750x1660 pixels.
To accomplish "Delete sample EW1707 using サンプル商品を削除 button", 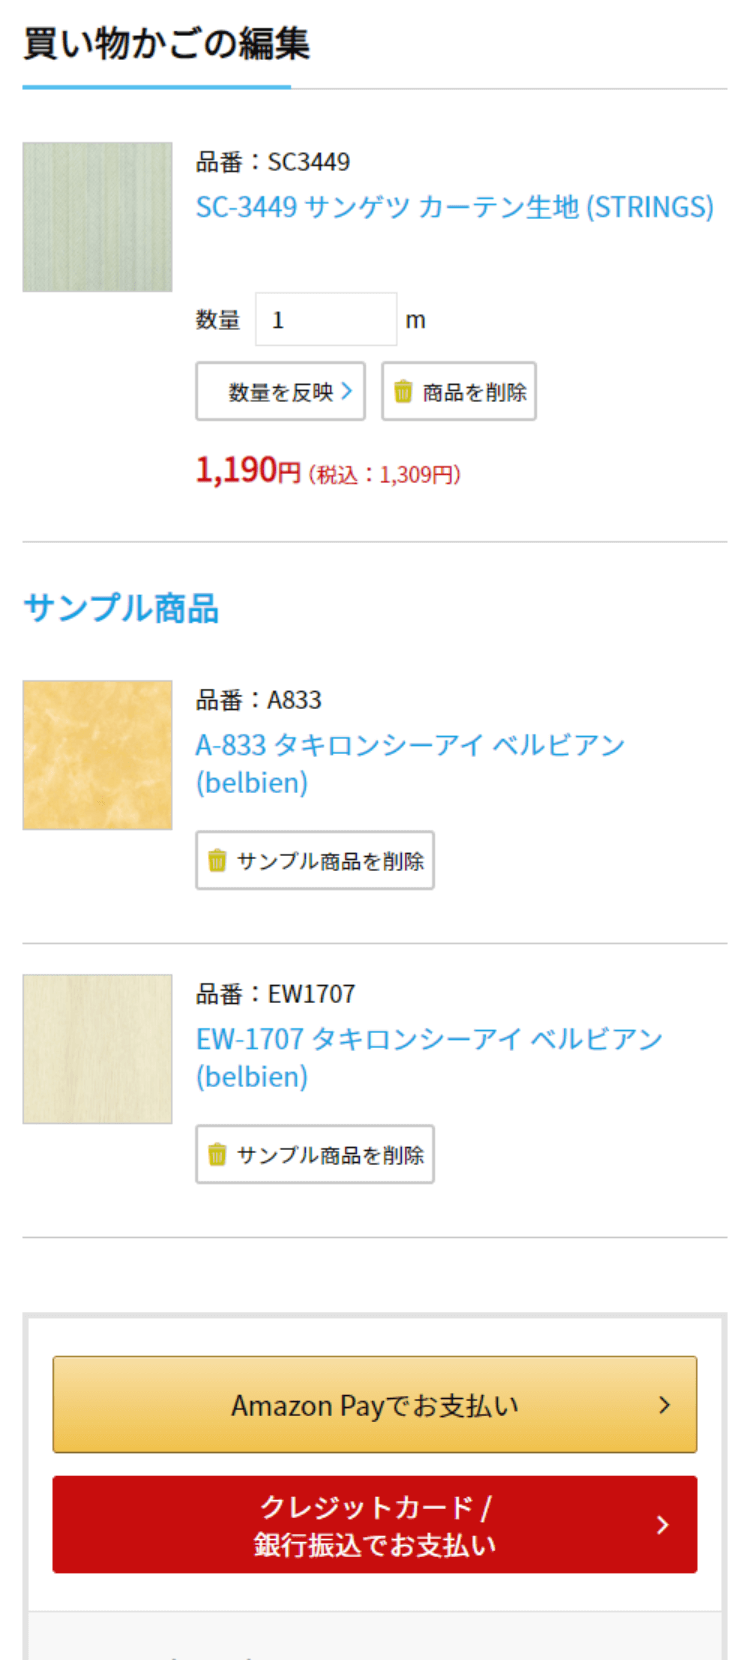I will [315, 1154].
